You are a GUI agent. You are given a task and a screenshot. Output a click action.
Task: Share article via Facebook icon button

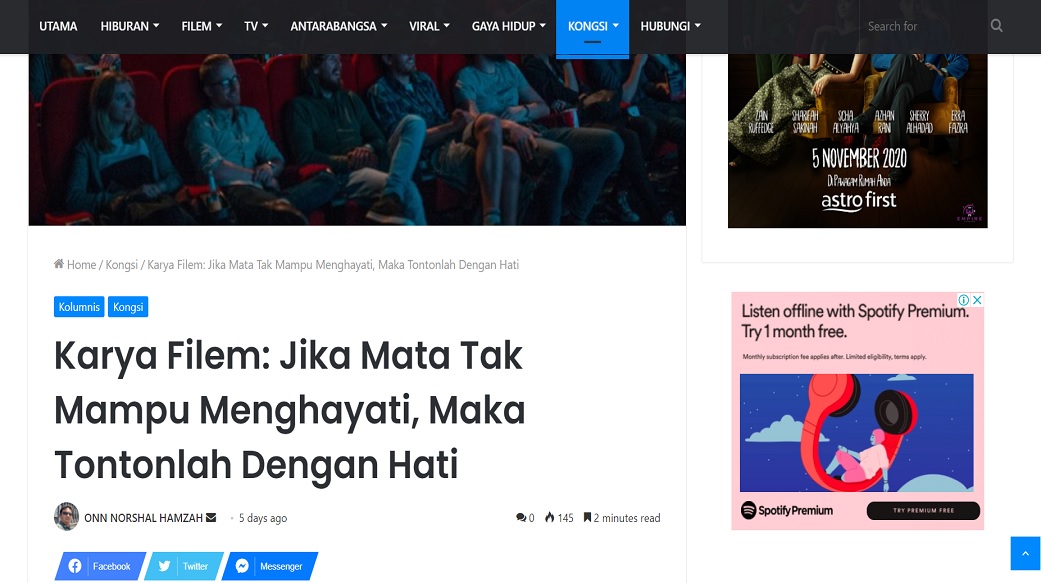(100, 566)
